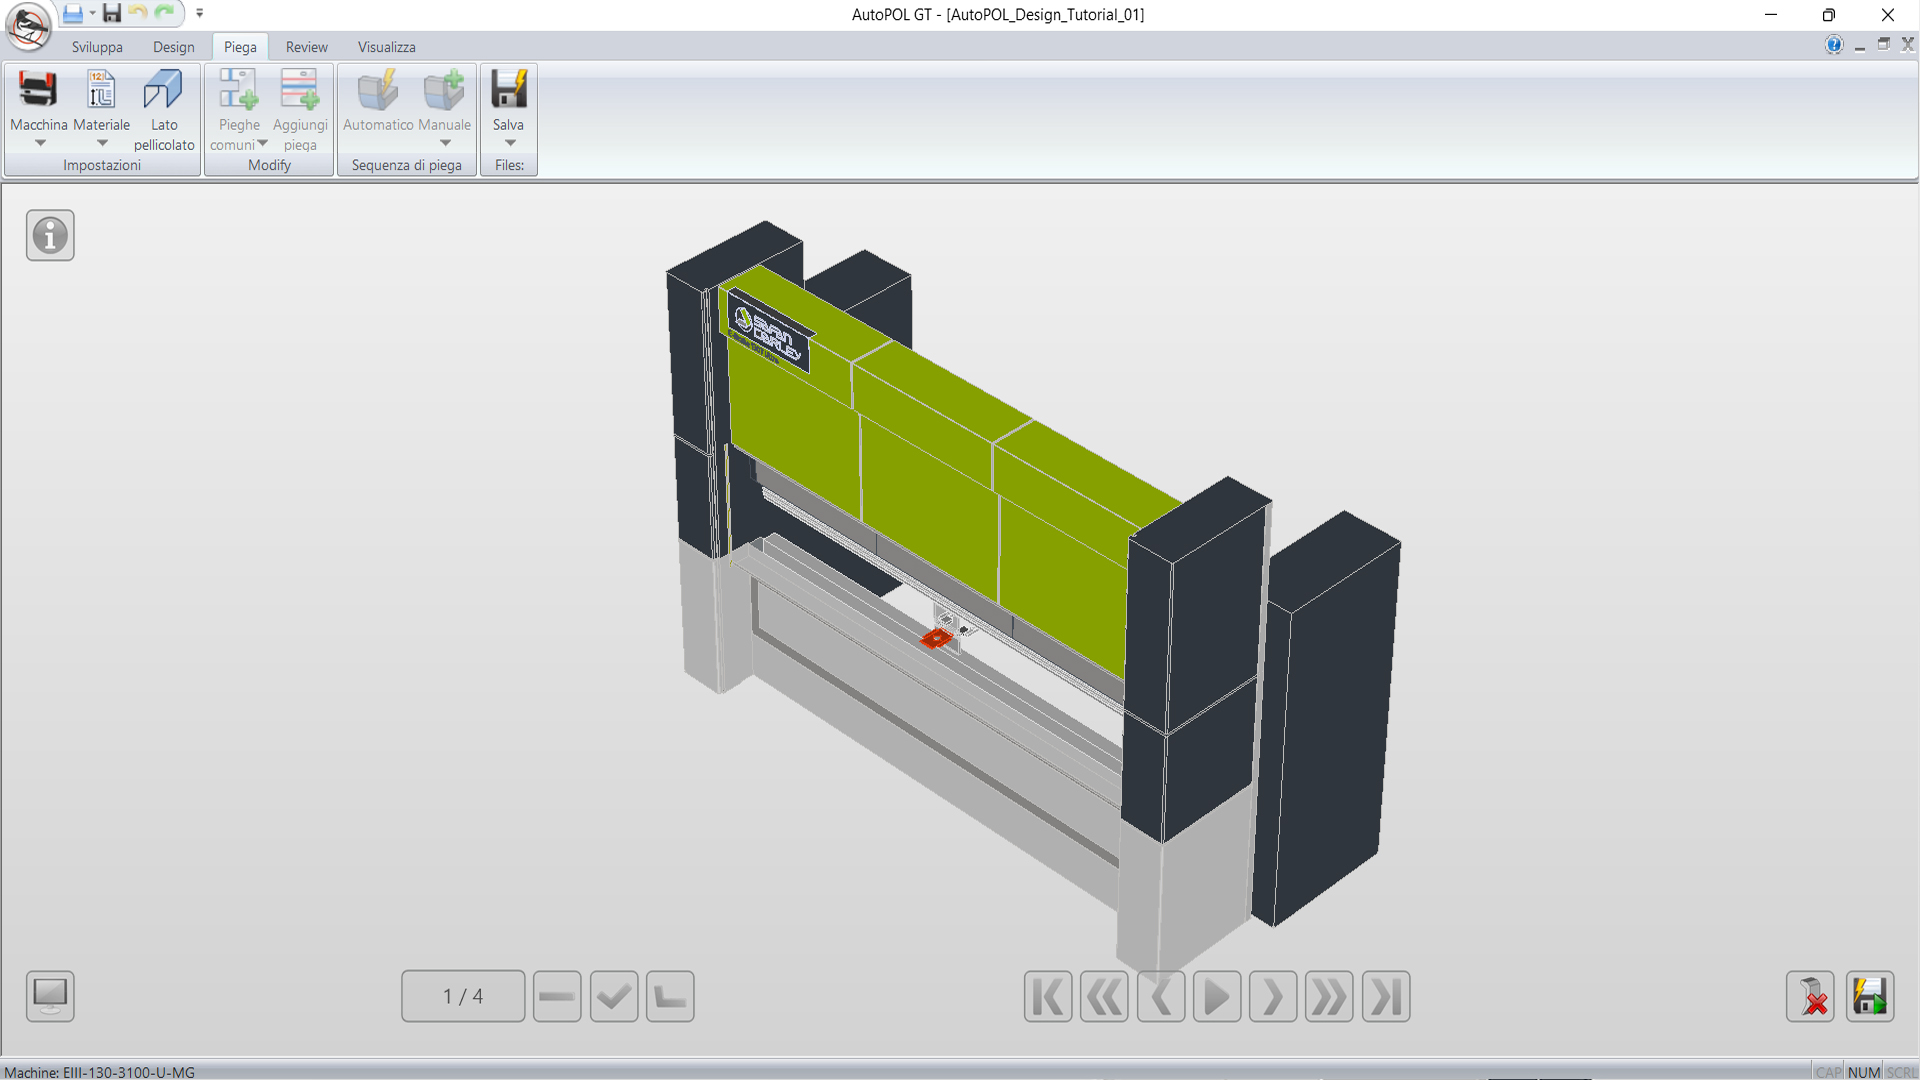
Task: Expand the Materiale dropdown arrow
Action: [x=102, y=143]
